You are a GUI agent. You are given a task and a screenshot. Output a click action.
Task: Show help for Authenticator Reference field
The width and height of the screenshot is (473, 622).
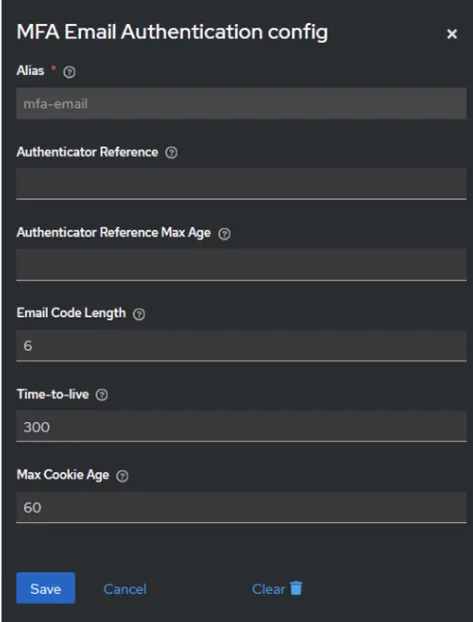(x=171, y=153)
